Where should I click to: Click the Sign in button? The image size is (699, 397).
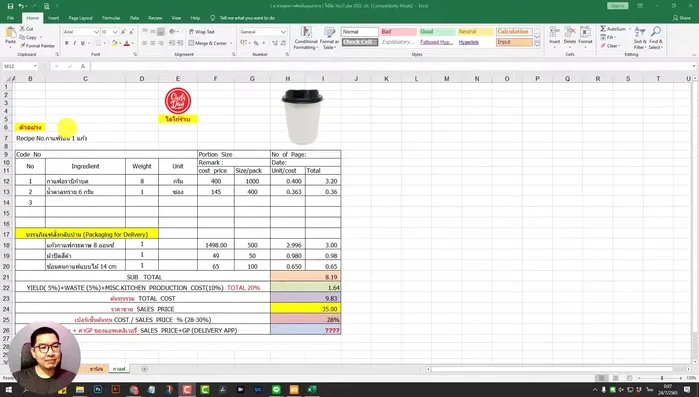tap(617, 6)
